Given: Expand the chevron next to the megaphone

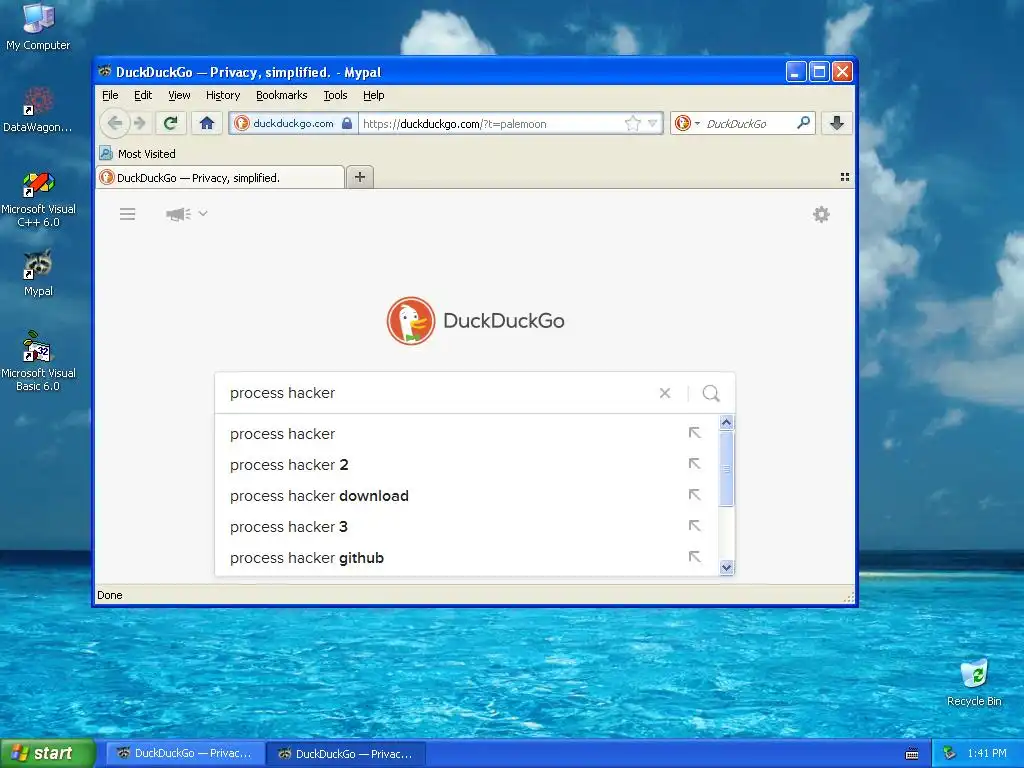Looking at the screenshot, I should pyautogui.click(x=203, y=214).
